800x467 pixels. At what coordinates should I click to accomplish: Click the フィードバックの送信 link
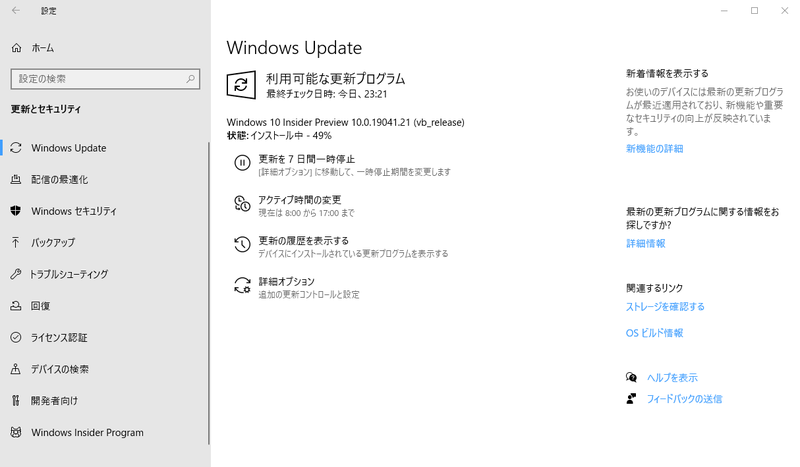(685, 399)
